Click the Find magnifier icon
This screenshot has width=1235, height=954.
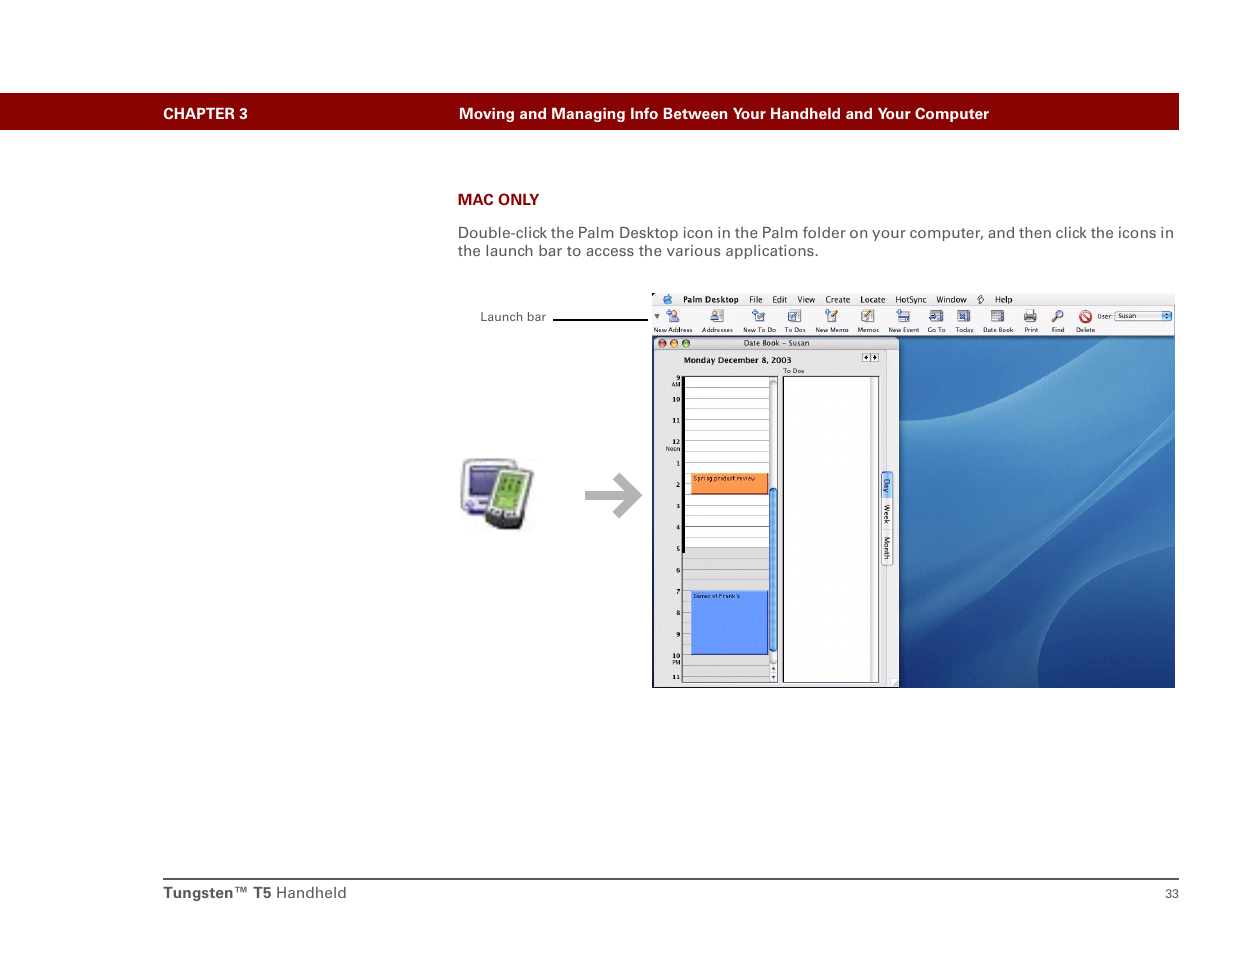[x=1057, y=316]
